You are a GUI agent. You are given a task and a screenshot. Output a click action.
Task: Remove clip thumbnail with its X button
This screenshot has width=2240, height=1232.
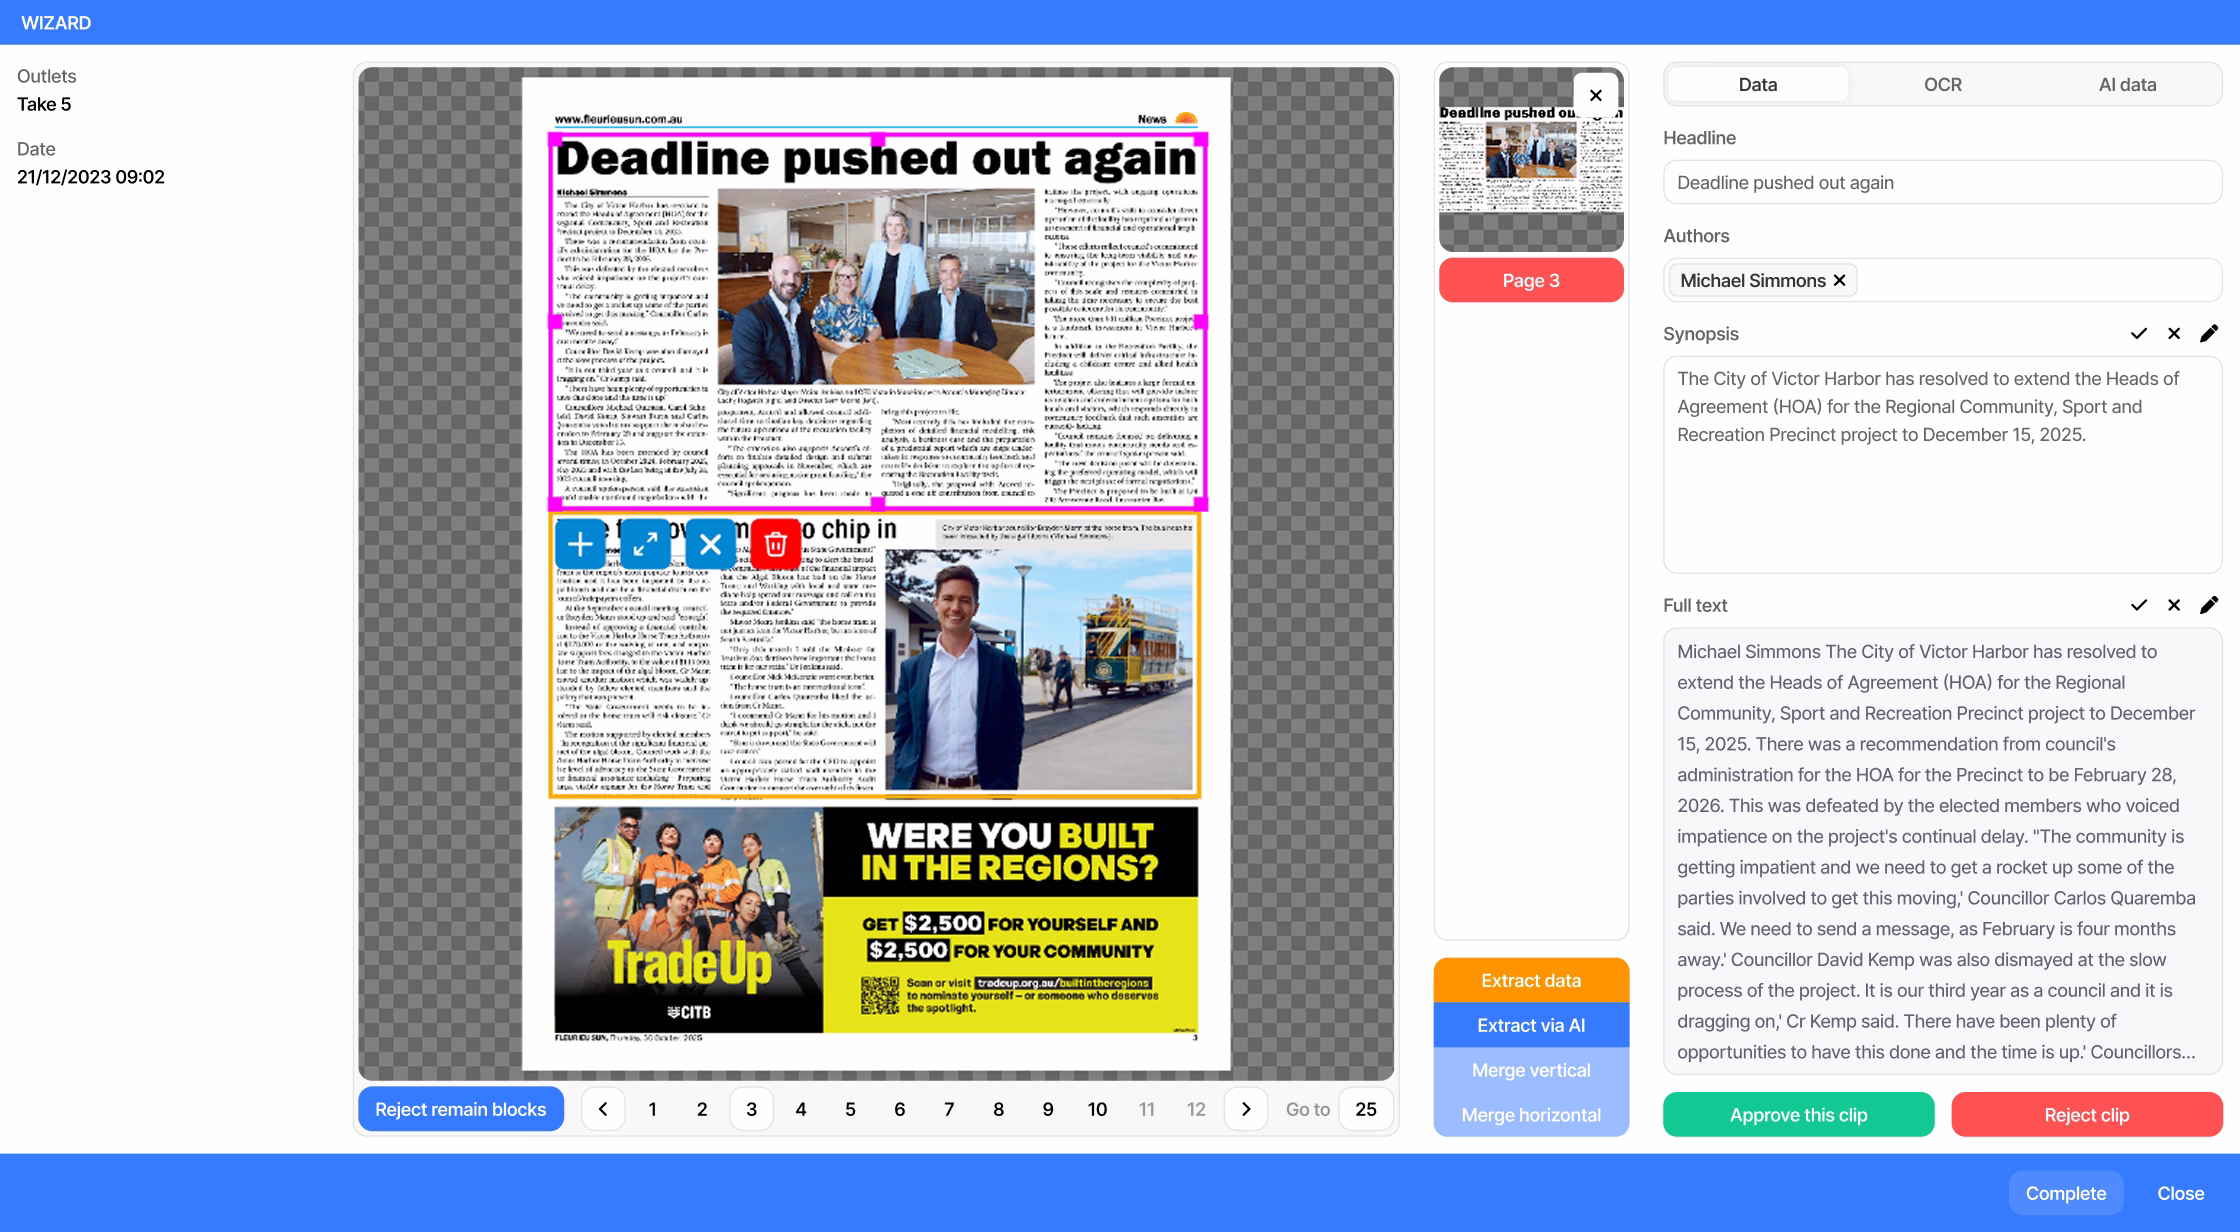[1596, 95]
